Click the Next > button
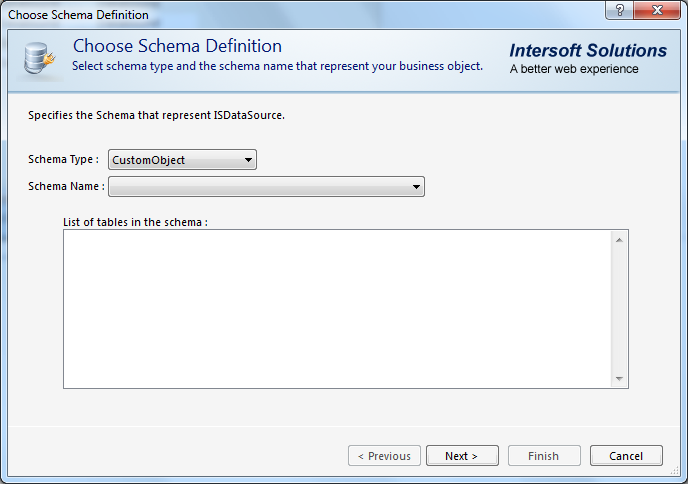The height and width of the screenshot is (484, 688). click(462, 456)
